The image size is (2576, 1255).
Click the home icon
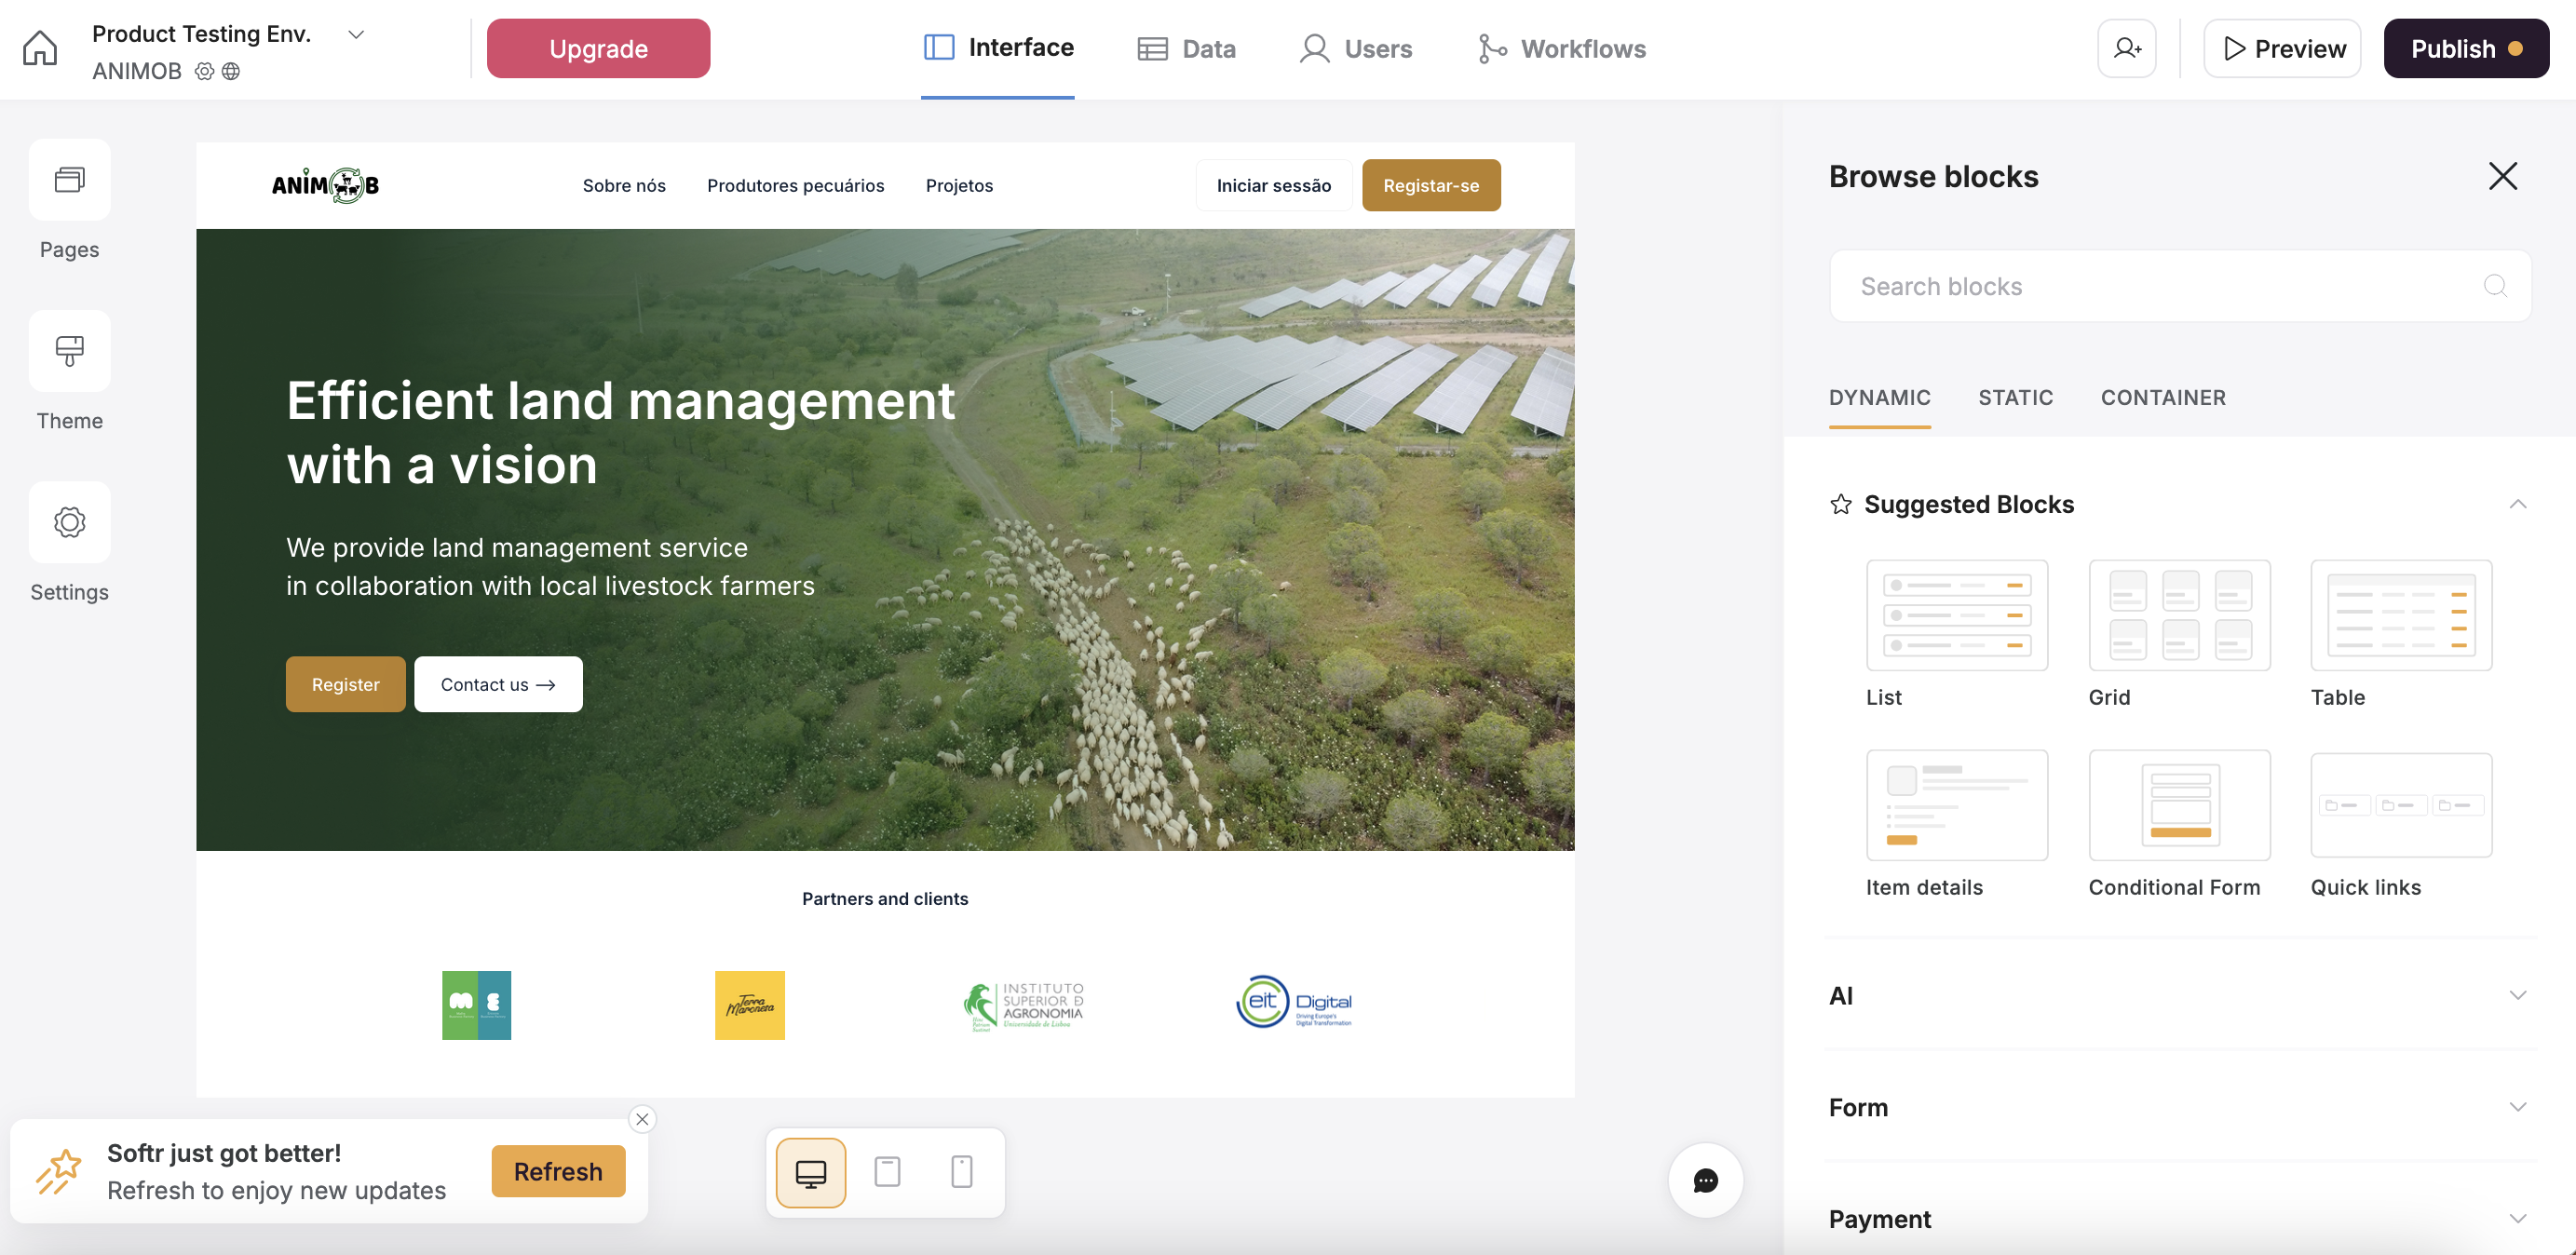(39, 47)
